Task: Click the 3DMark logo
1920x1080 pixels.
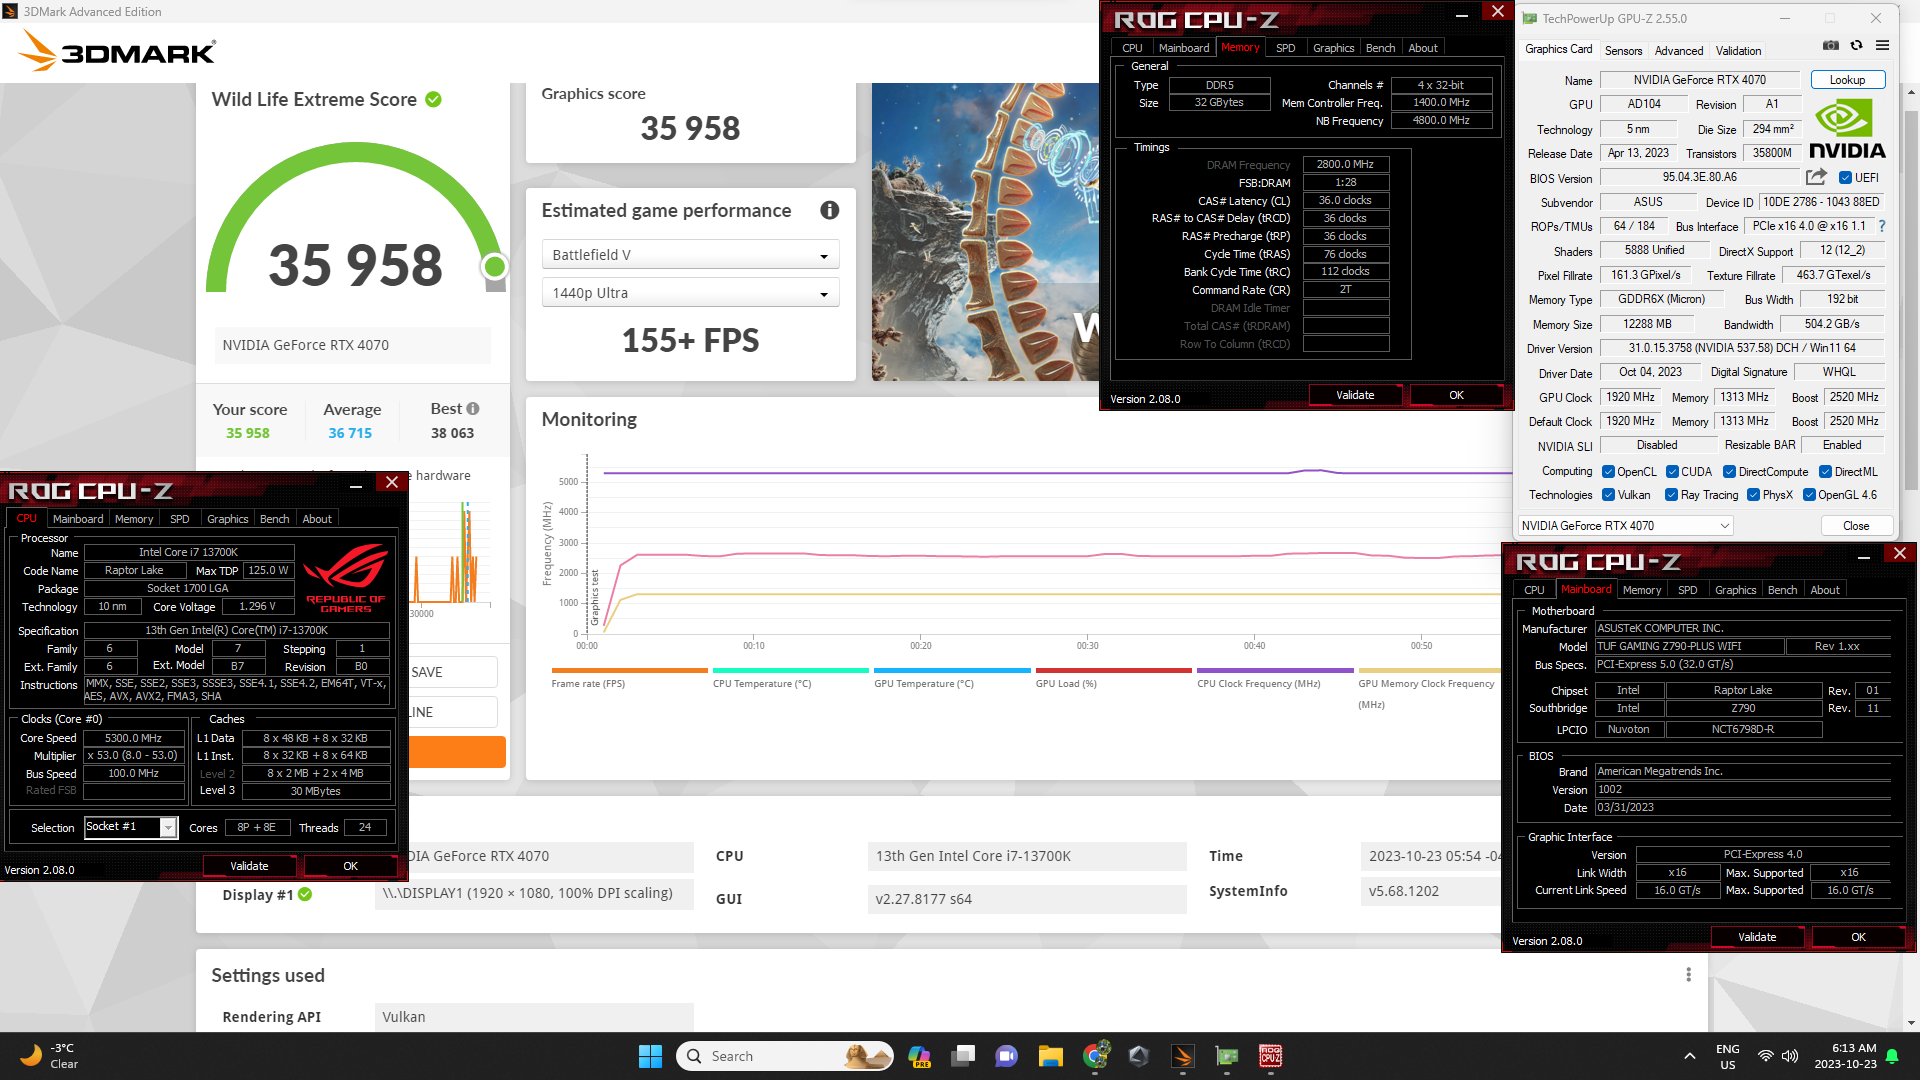Action: [118, 51]
